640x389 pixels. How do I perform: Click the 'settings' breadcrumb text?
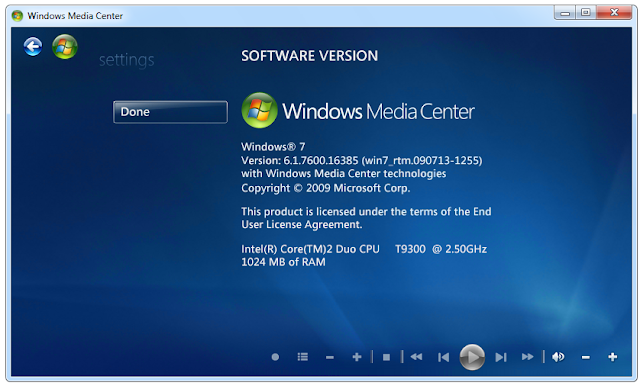[x=127, y=60]
